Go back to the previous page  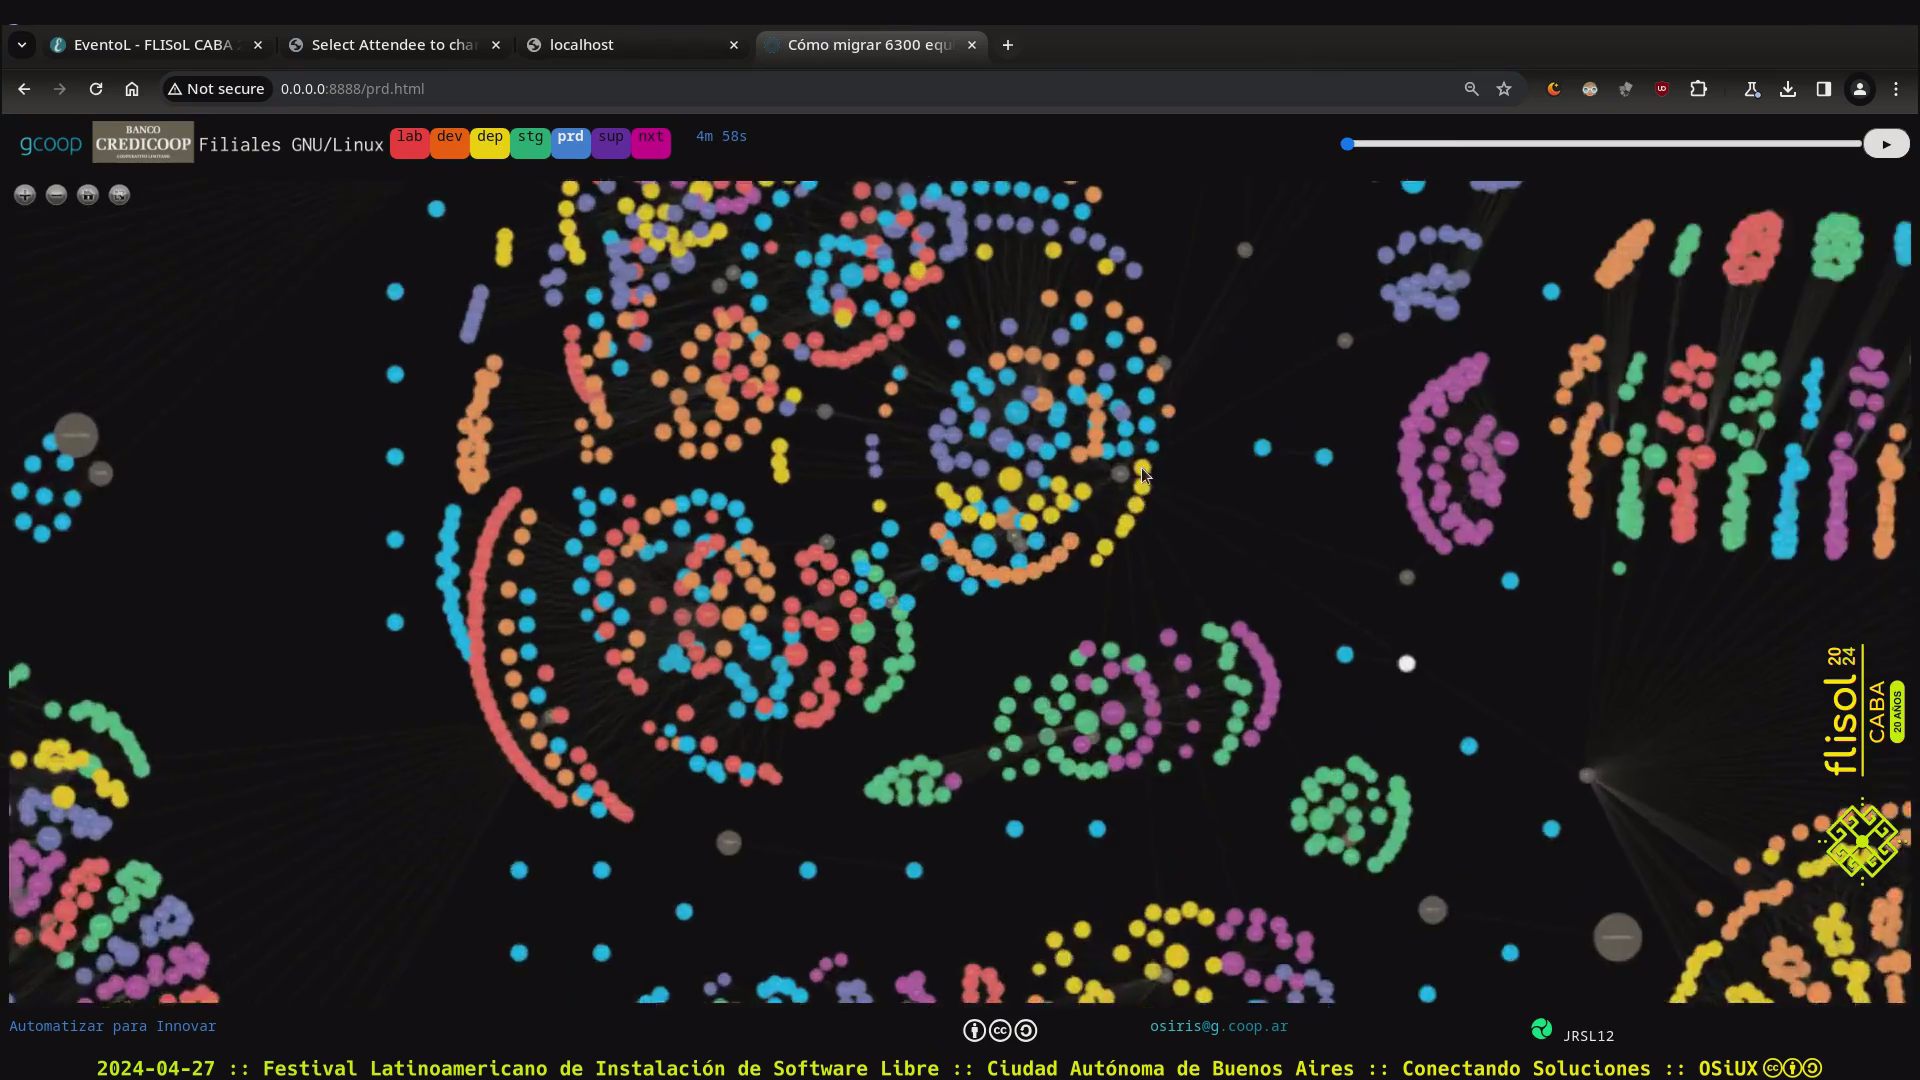[x=24, y=89]
